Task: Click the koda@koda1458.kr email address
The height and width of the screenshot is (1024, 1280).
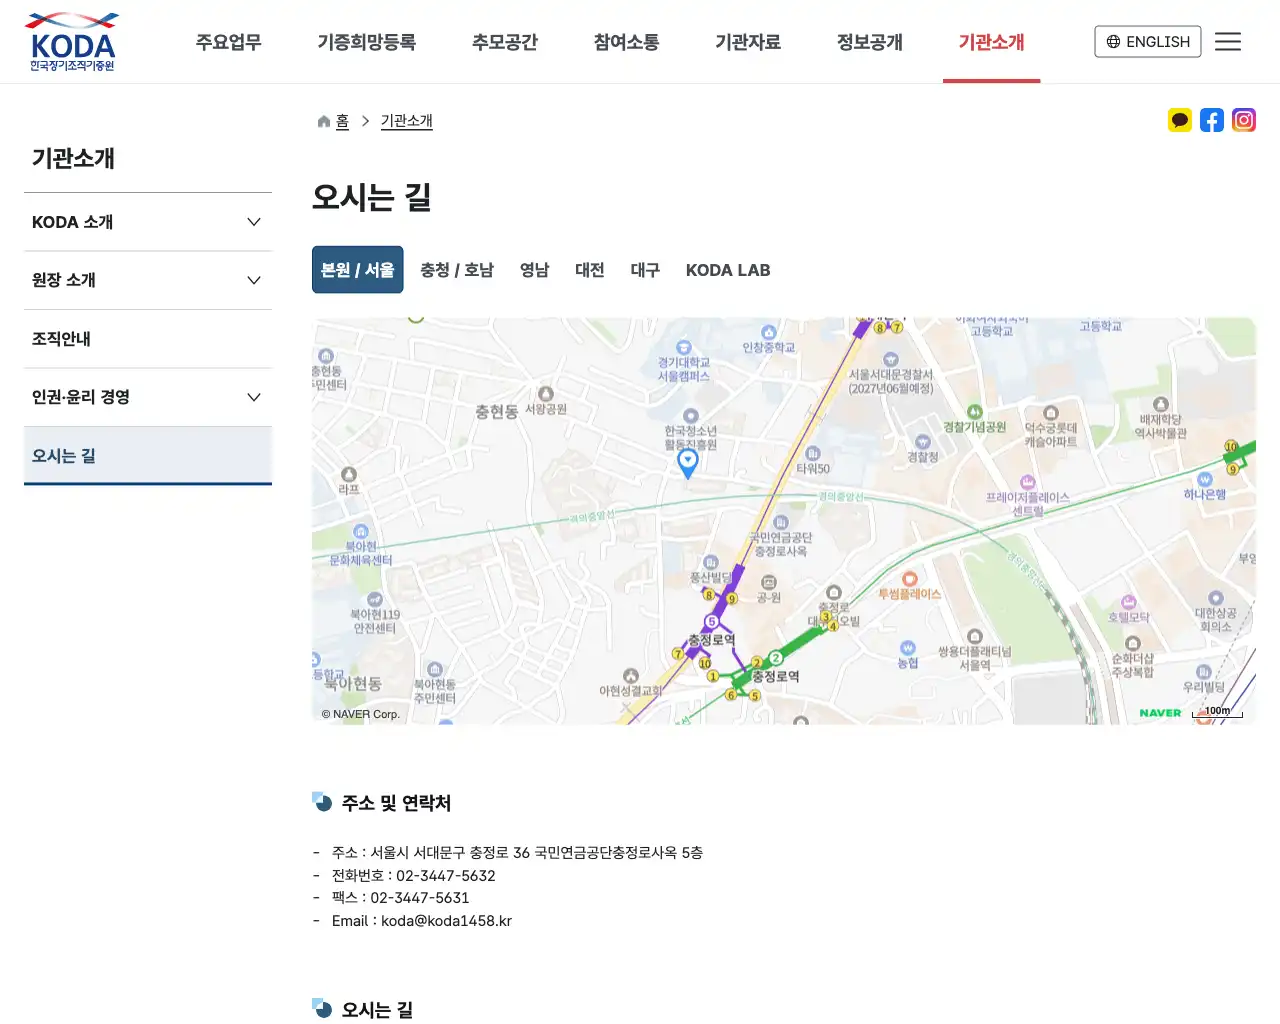Action: click(448, 920)
